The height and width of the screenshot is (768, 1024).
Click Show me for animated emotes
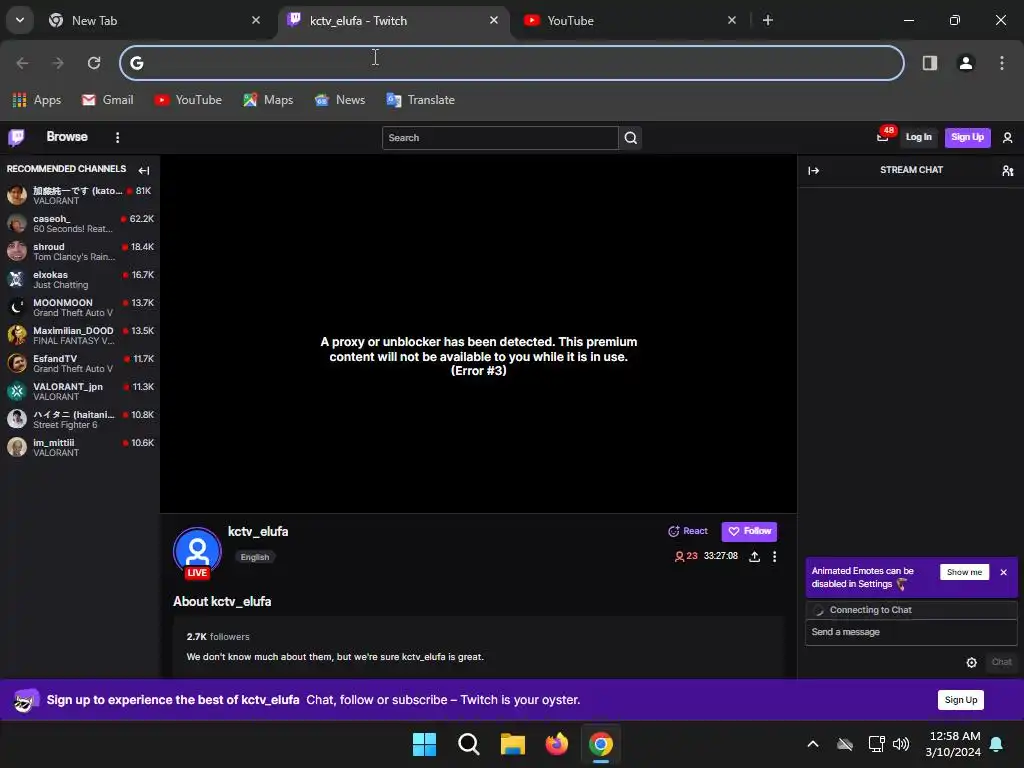pyautogui.click(x=965, y=572)
